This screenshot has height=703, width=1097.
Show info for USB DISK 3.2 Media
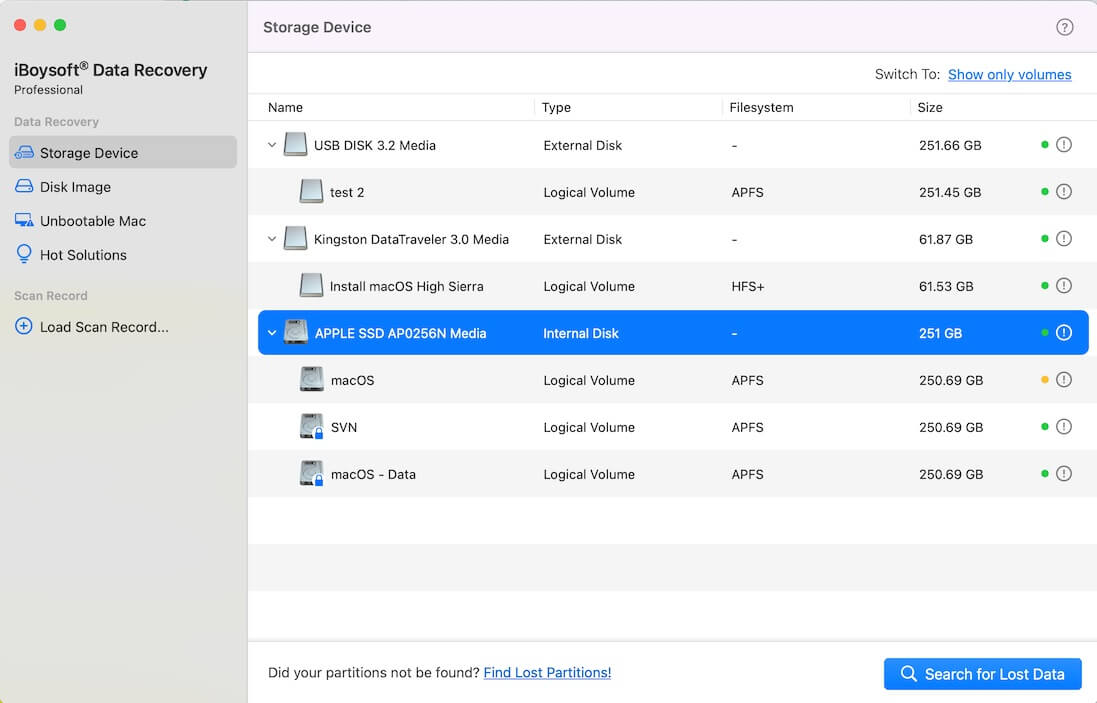coord(1063,145)
